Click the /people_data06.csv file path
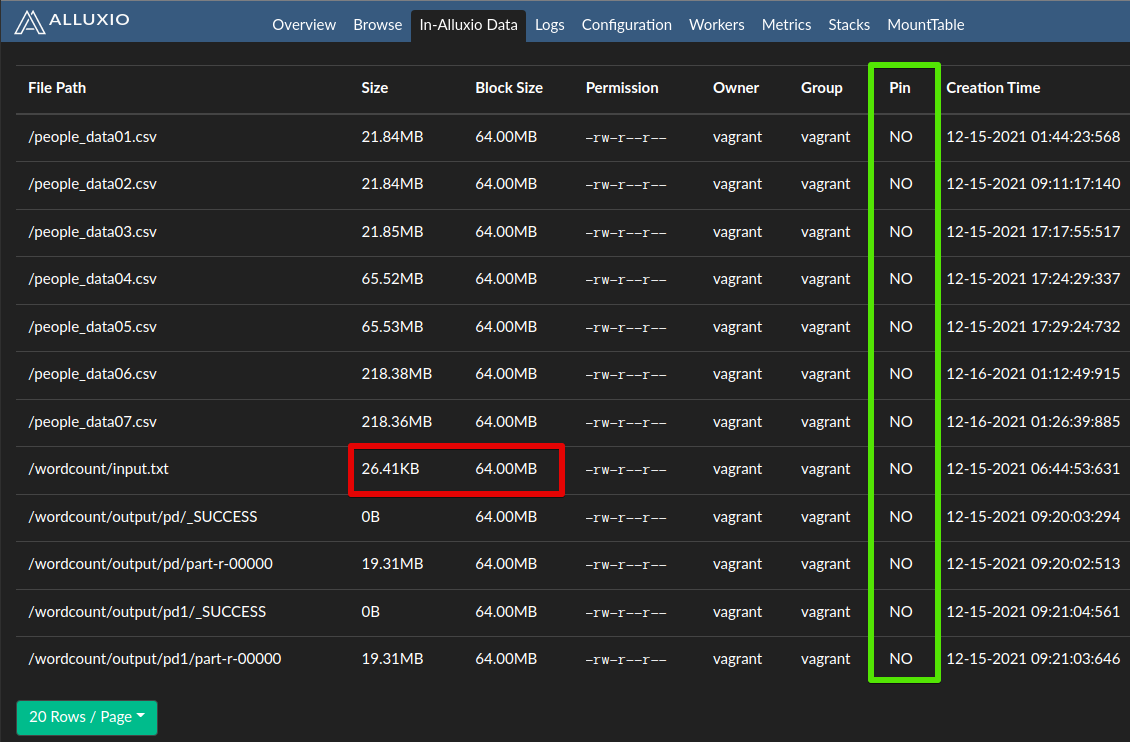1130x742 pixels. [x=92, y=374]
